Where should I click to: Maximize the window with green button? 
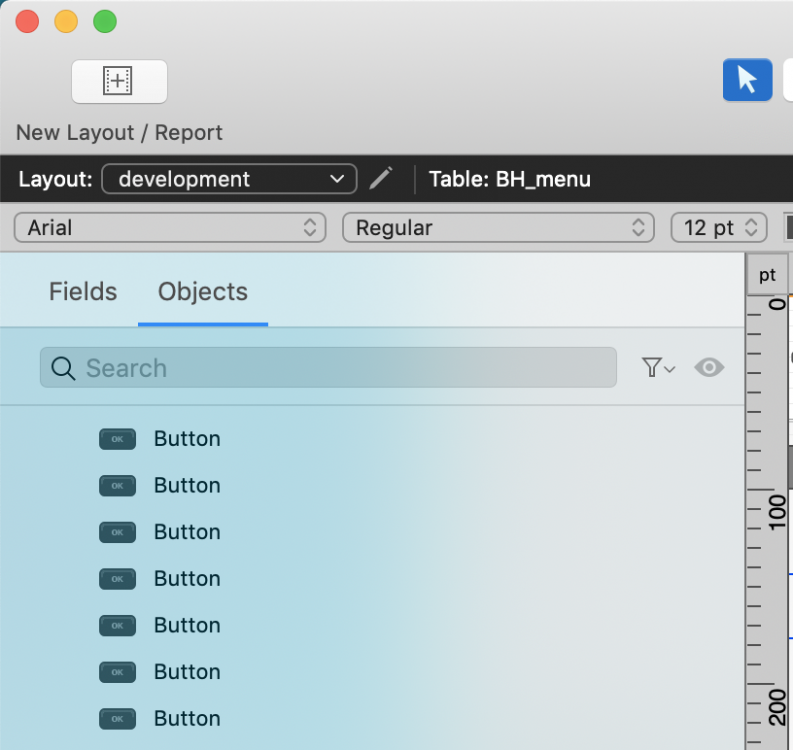pos(105,22)
